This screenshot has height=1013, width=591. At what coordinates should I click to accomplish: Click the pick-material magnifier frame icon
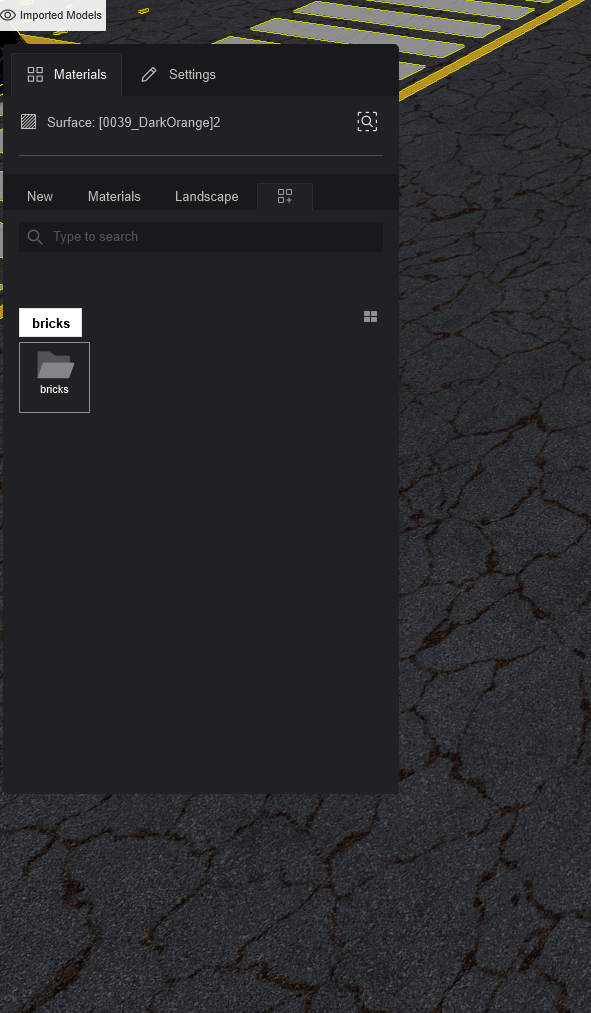click(367, 121)
